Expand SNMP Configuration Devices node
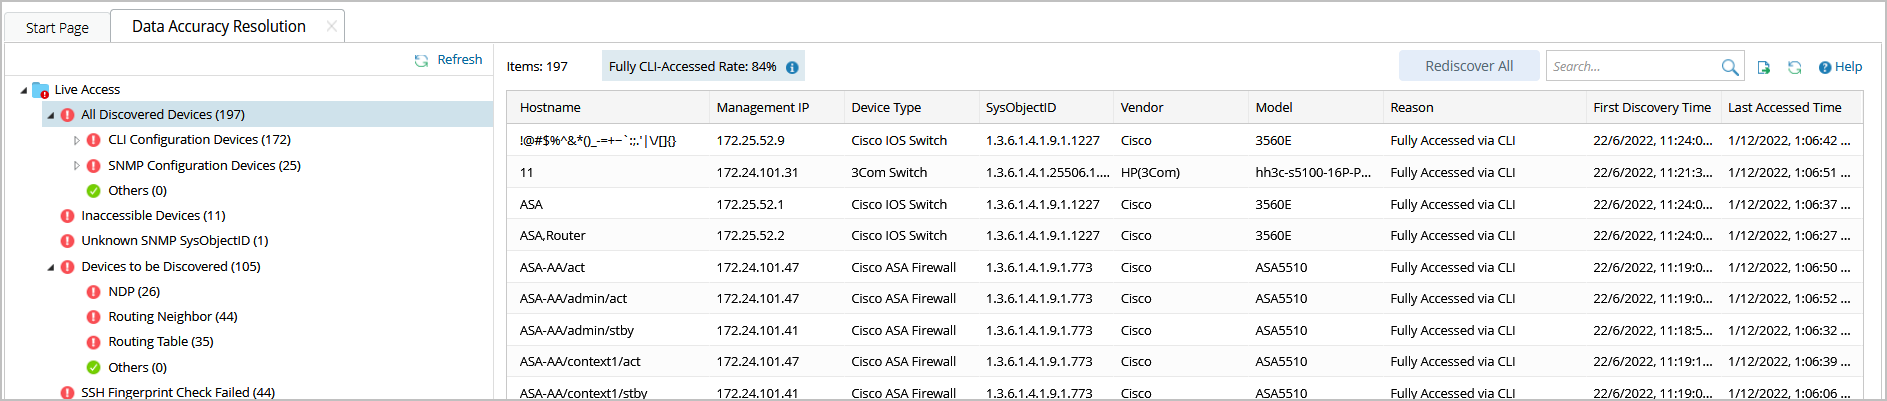 (x=77, y=166)
